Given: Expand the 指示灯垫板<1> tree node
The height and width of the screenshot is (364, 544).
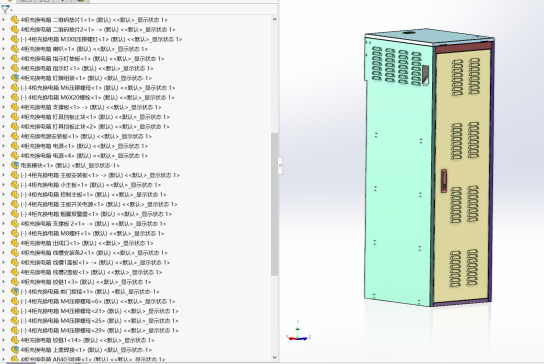Looking at the screenshot, I should [x=3, y=59].
